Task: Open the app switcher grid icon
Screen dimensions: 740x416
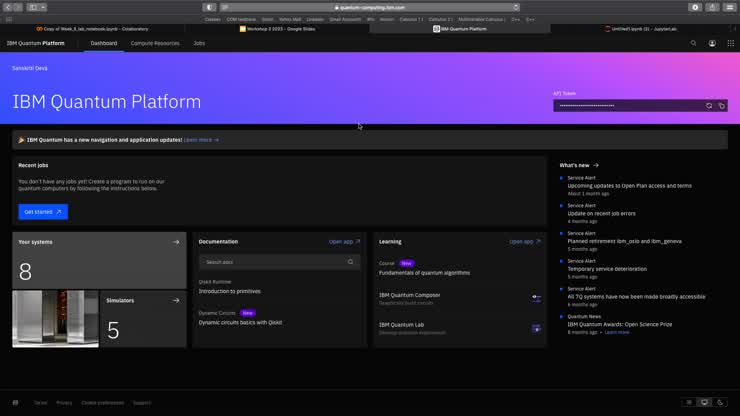Action: (x=730, y=43)
